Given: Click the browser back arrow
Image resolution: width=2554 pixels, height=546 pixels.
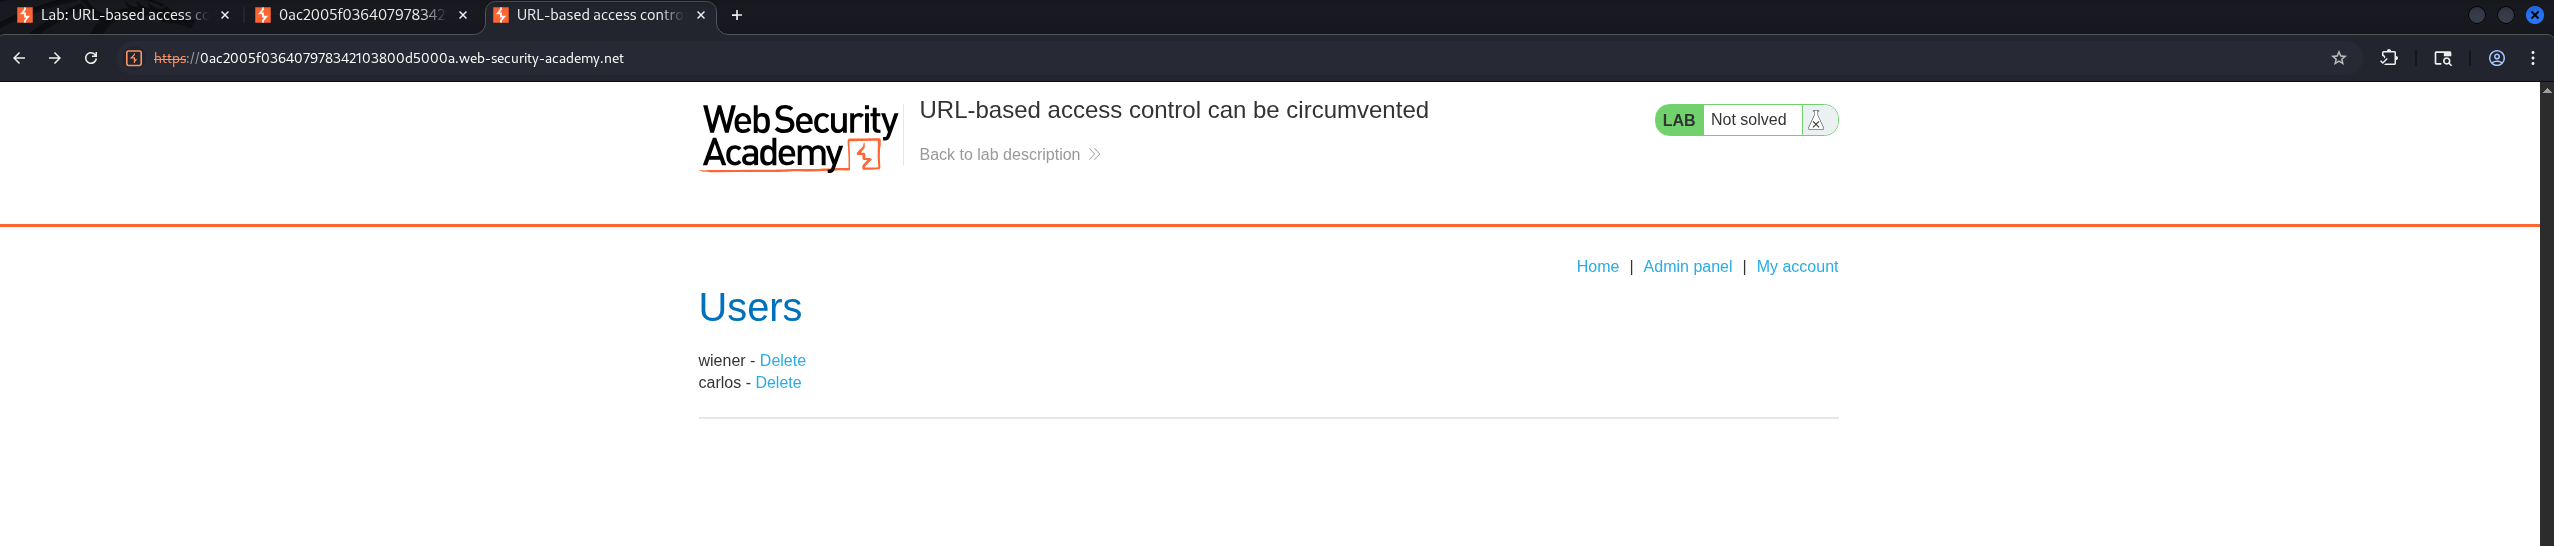Looking at the screenshot, I should coord(19,58).
